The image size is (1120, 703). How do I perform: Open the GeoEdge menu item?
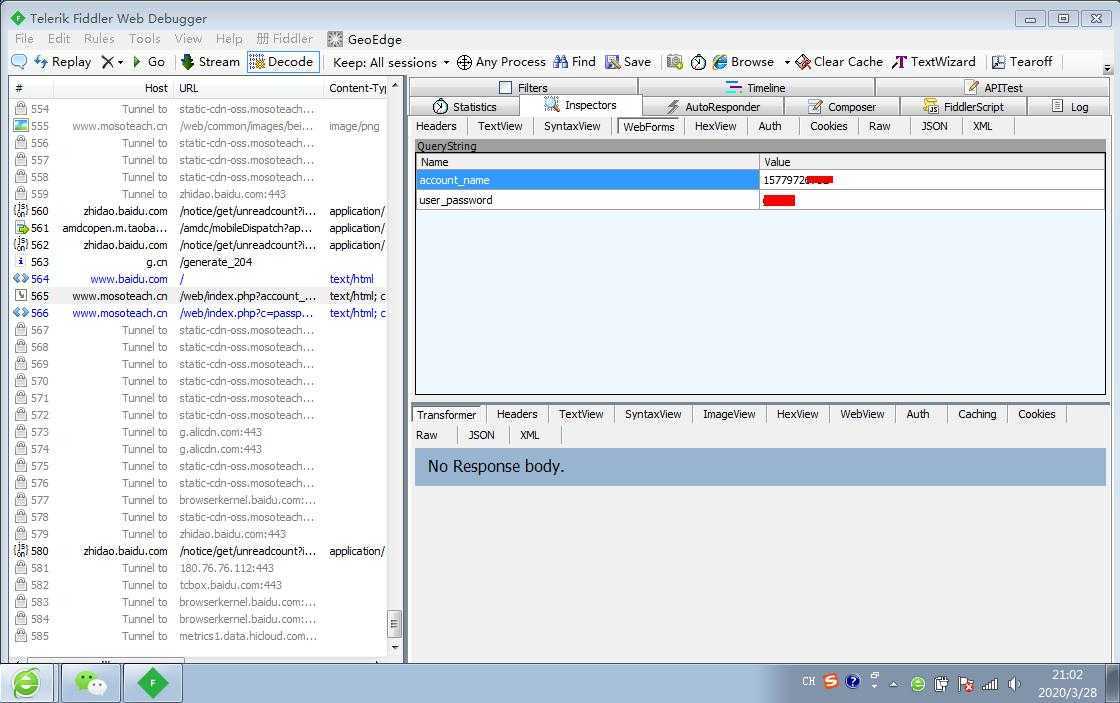(x=364, y=39)
